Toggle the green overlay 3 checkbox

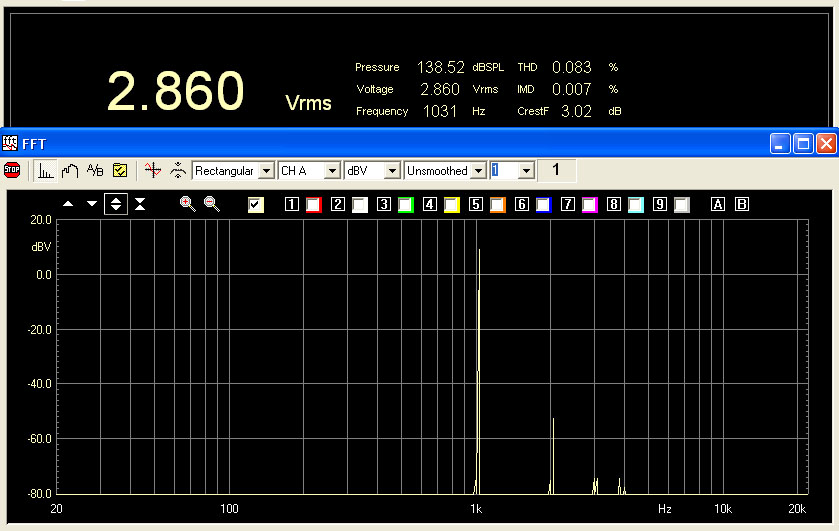point(405,205)
